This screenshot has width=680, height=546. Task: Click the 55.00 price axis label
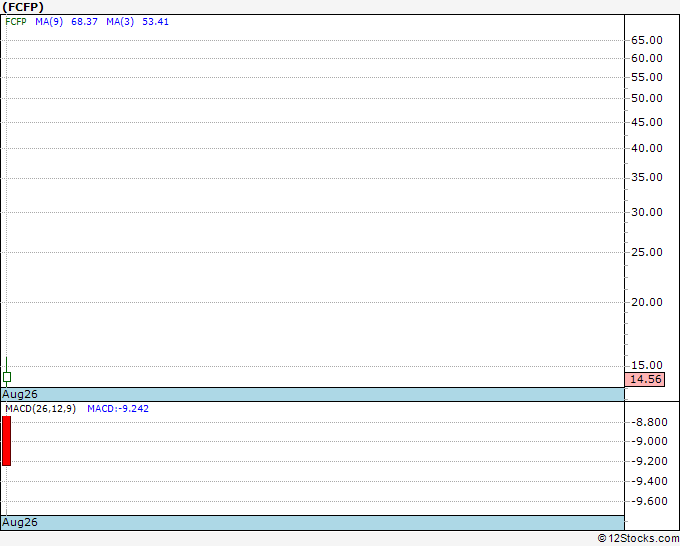click(647, 77)
